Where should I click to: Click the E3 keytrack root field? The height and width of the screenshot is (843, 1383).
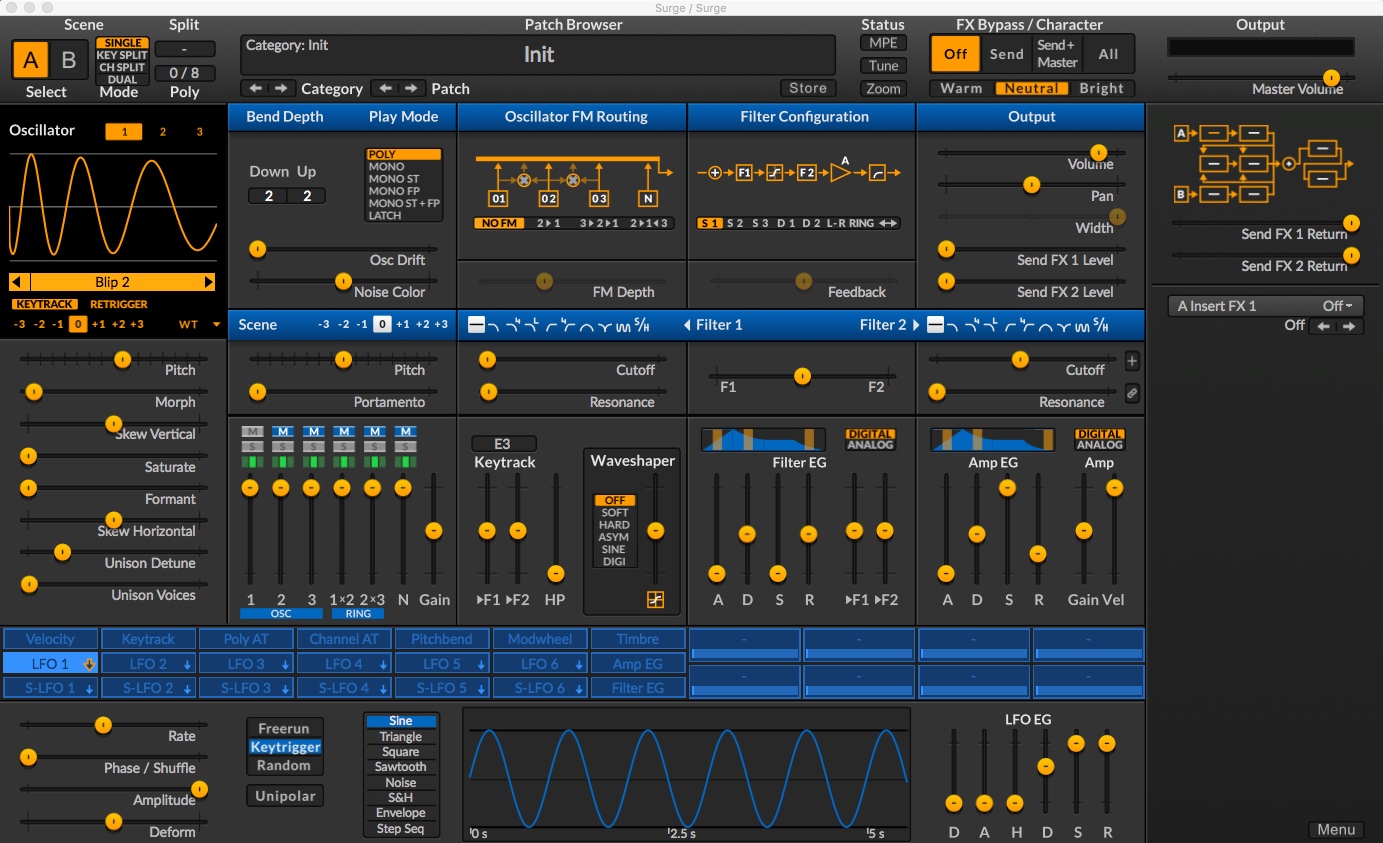[503, 443]
